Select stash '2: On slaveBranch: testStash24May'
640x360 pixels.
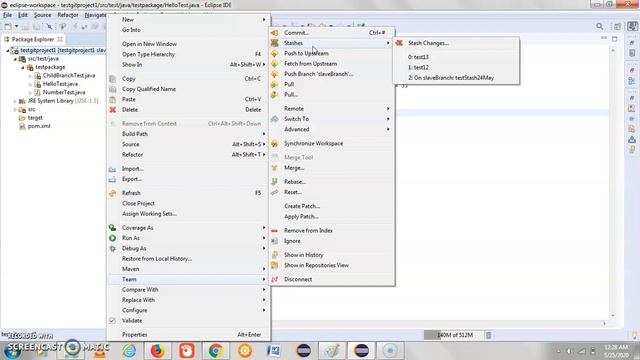pyautogui.click(x=456, y=78)
